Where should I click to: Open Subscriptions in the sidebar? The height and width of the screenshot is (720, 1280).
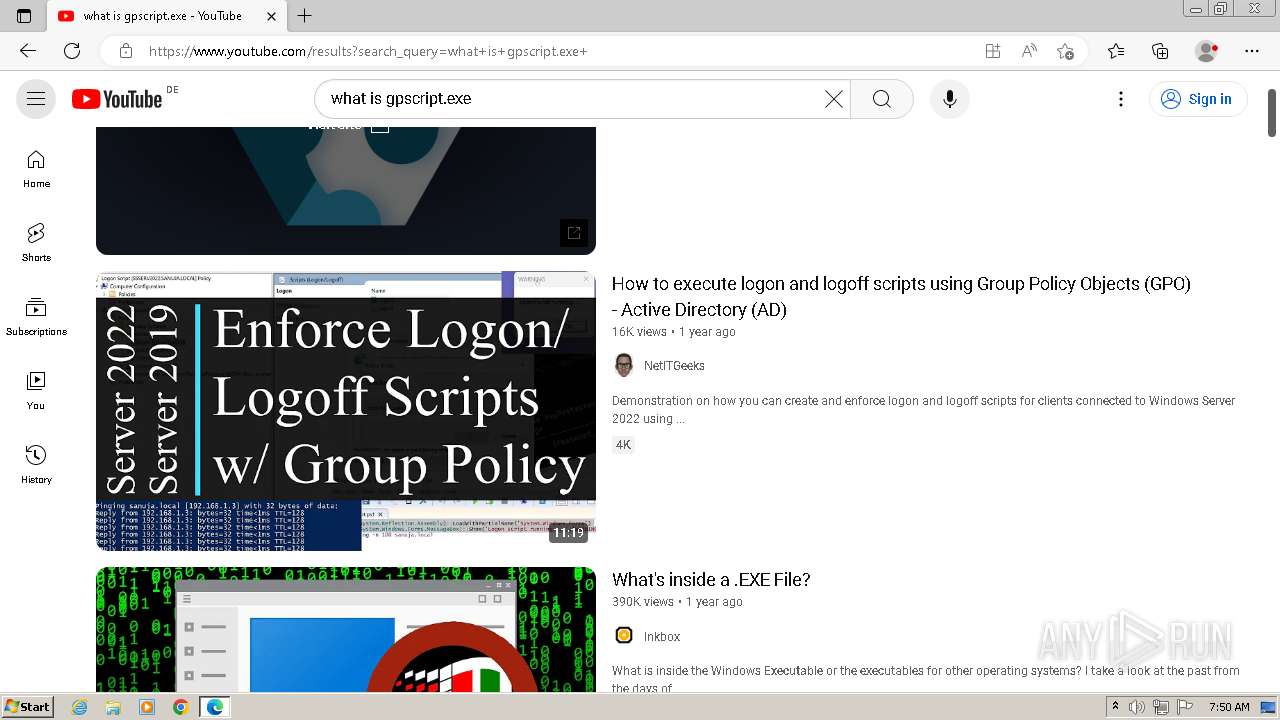pos(36,317)
